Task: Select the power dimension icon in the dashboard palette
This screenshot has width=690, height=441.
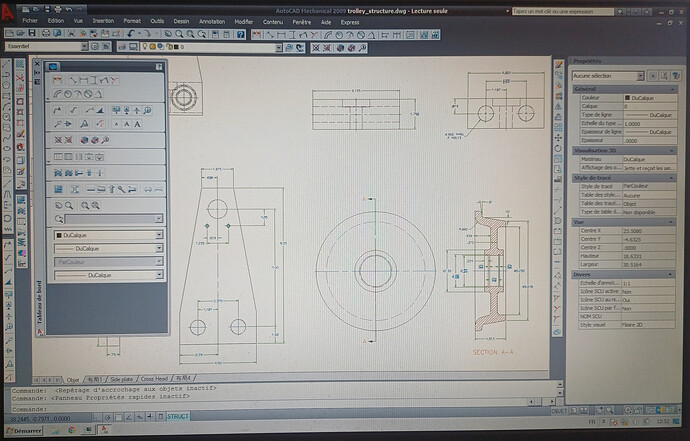Action: [x=57, y=80]
